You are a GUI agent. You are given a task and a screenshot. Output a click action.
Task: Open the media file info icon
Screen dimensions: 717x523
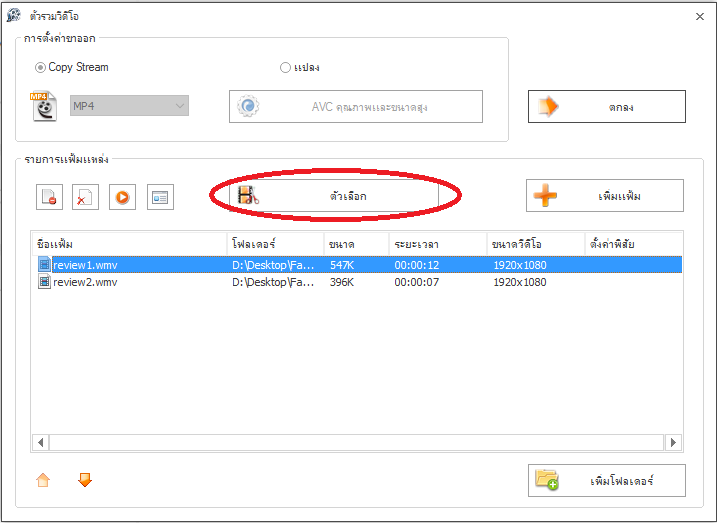[161, 197]
